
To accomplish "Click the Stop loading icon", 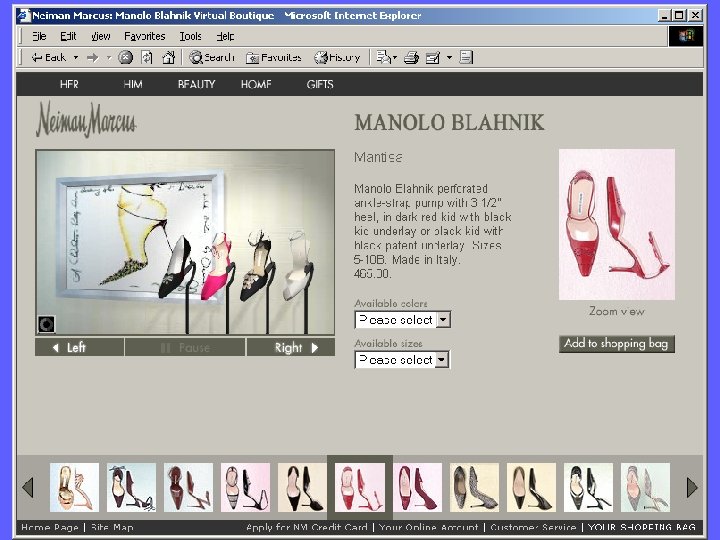I will [125, 57].
